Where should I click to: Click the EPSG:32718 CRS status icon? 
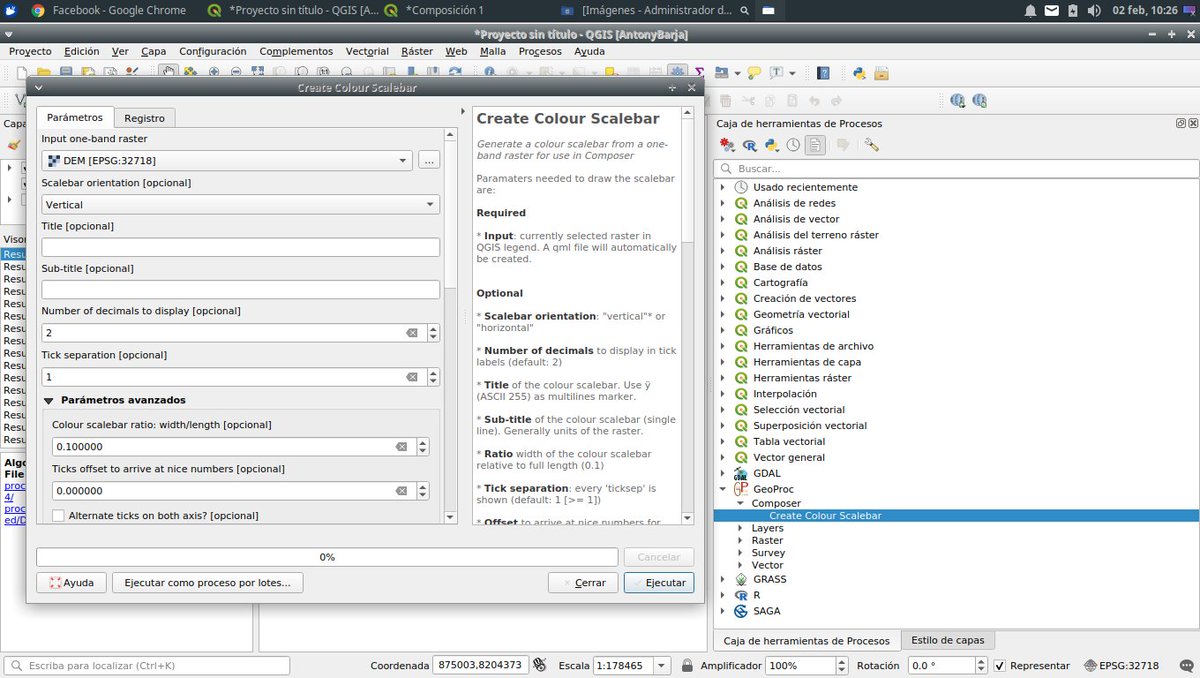tap(1122, 665)
